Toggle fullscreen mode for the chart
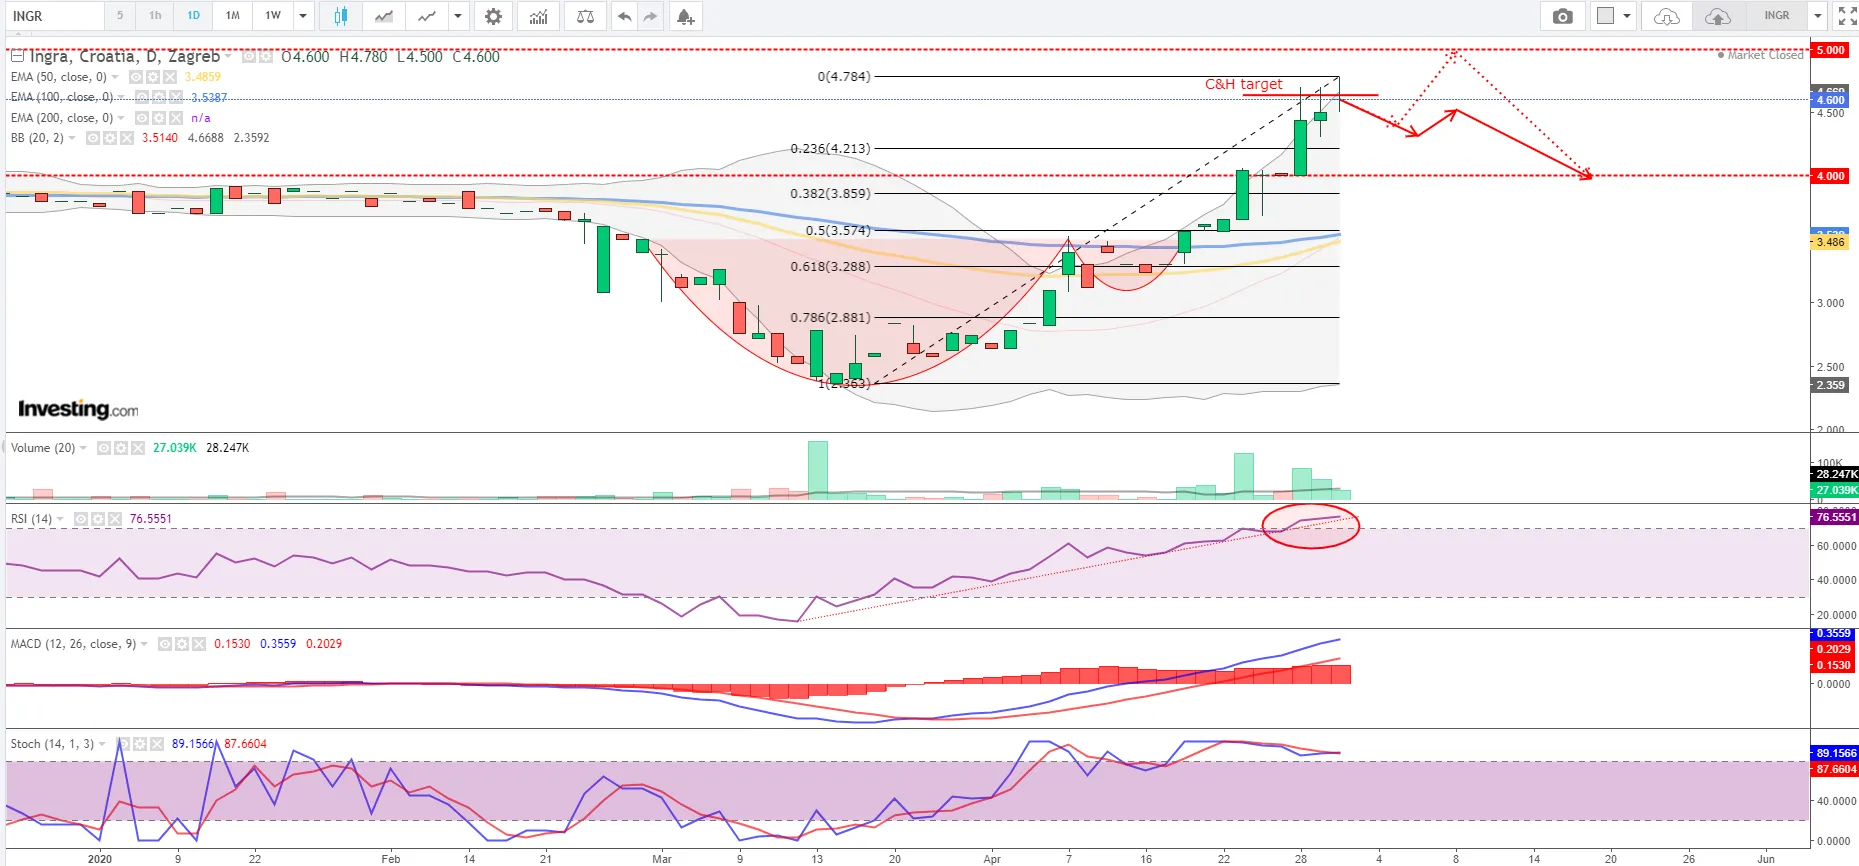Viewport: 1859px width, 866px height. tap(1847, 16)
